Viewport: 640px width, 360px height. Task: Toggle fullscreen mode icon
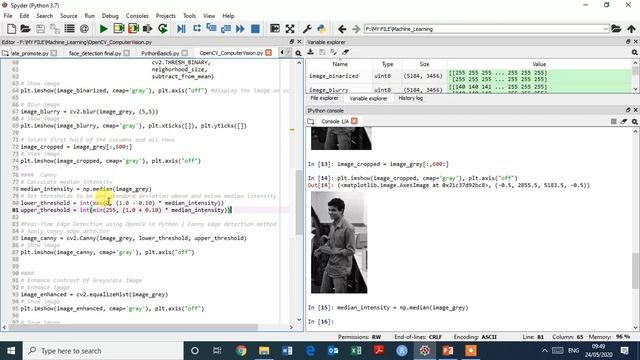[290, 29]
